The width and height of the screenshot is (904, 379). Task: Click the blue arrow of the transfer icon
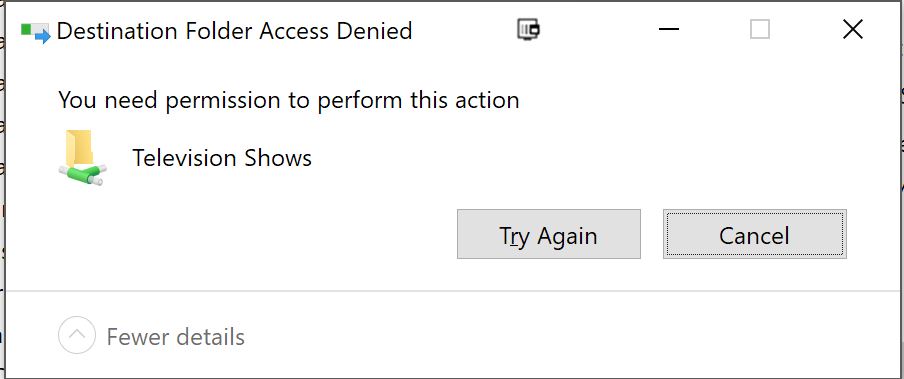coord(43,36)
